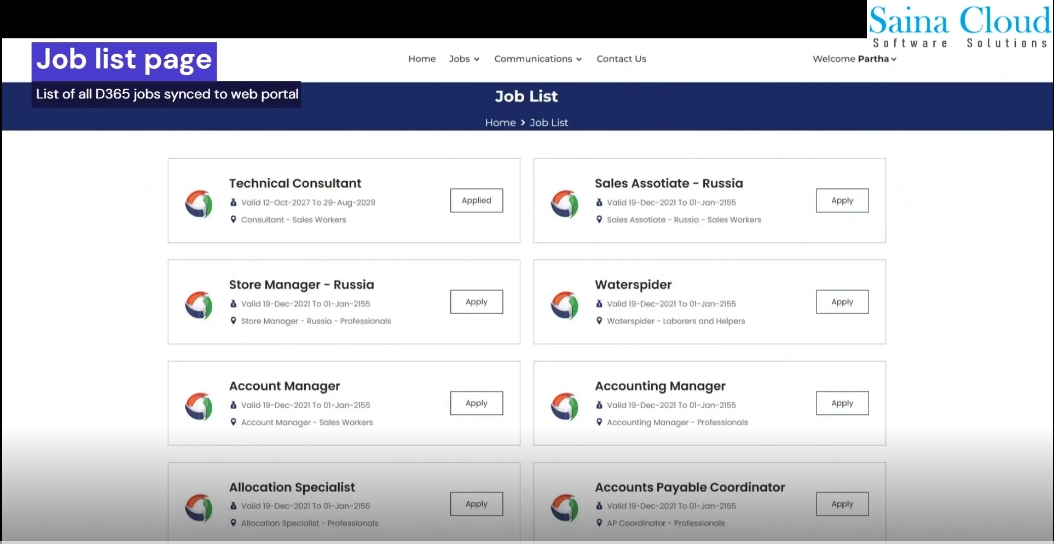Screen dimensions: 1054x544
Task: Apply for the Account Manager job
Action: click(x=477, y=403)
